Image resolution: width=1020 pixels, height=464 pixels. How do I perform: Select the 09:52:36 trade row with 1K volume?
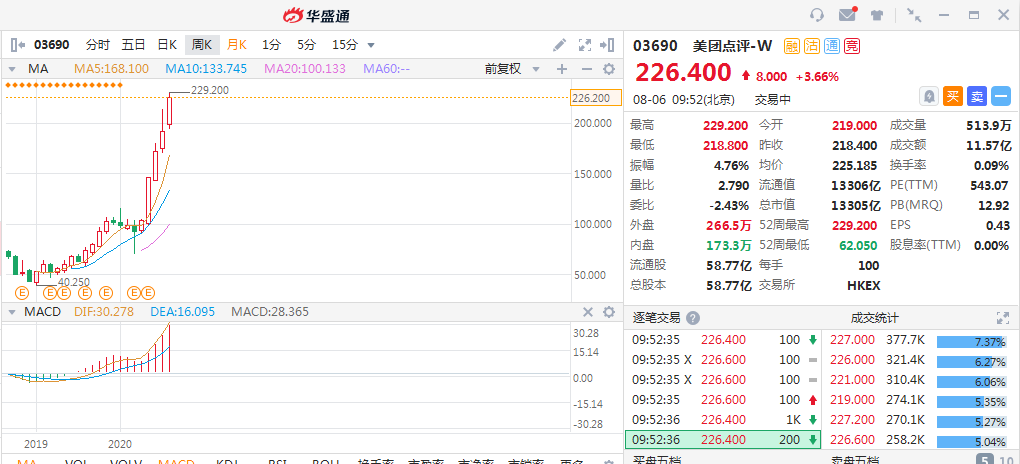(x=723, y=420)
